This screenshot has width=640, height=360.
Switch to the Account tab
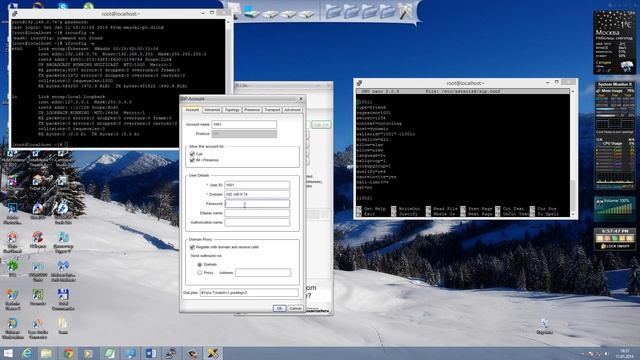pyautogui.click(x=192, y=110)
